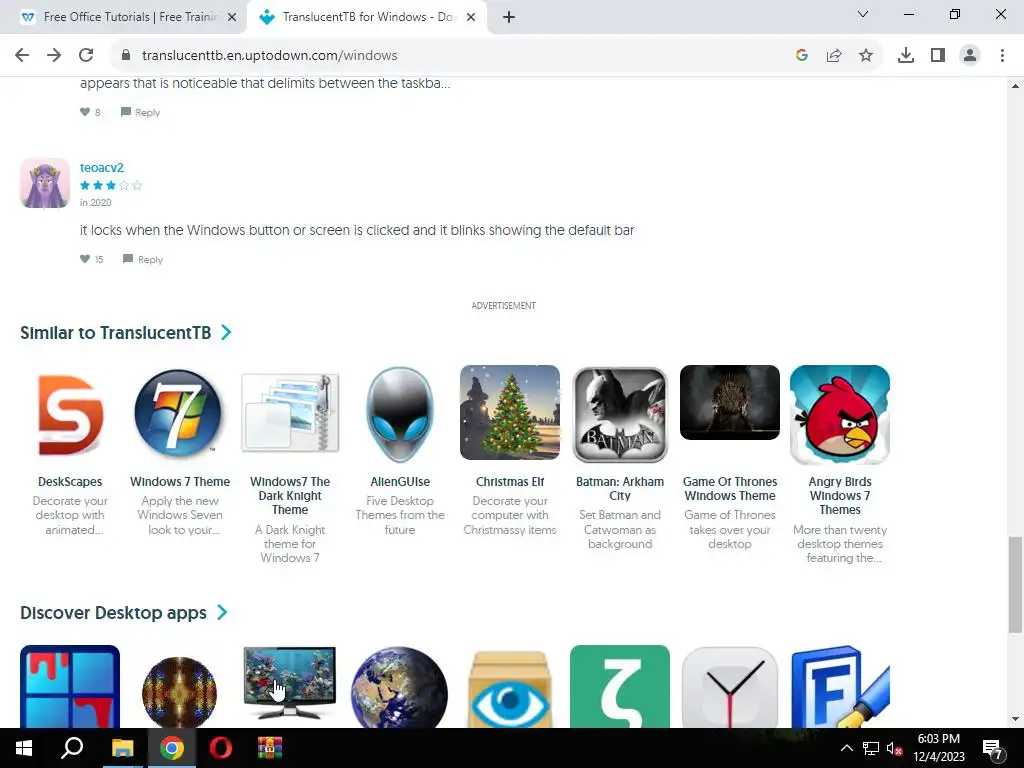Open teoacv2 user profile link
This screenshot has height=768, width=1024.
102,168
